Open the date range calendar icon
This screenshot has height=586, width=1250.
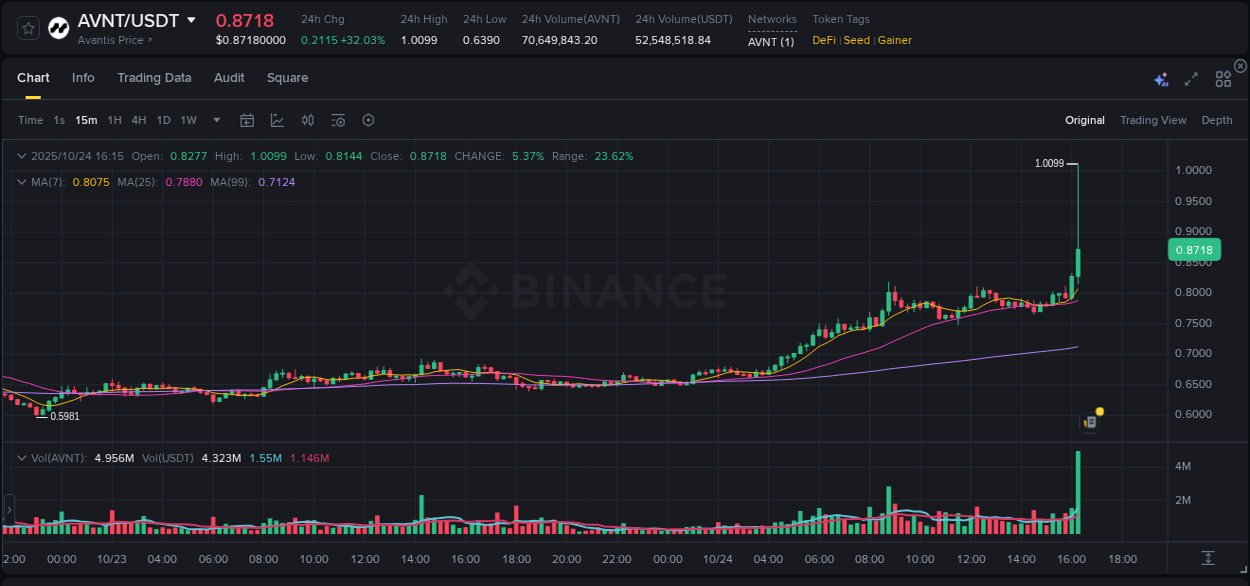click(247, 119)
